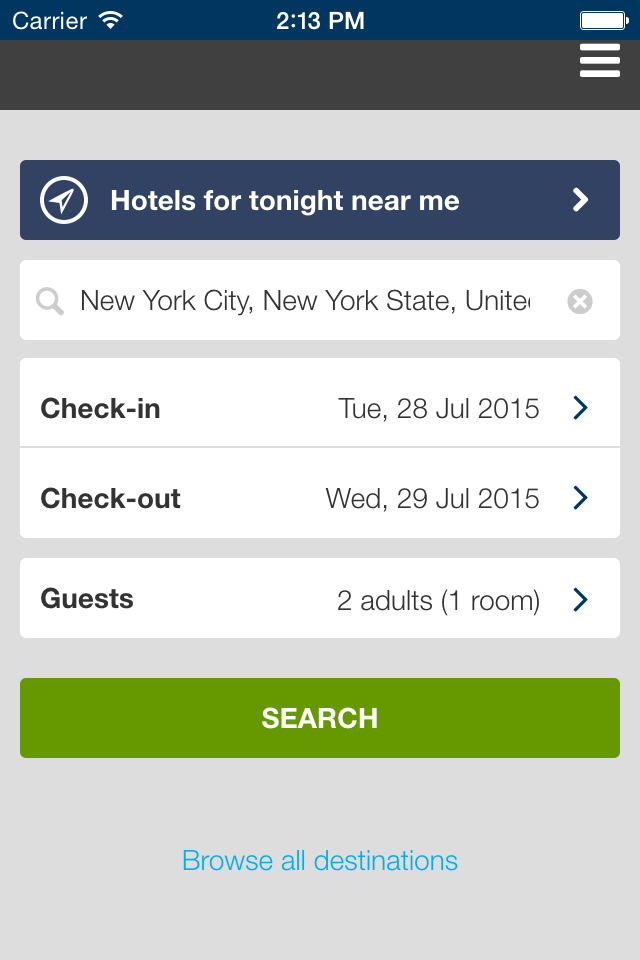Tap the battery indicator icon
Image resolution: width=640 pixels, height=960 pixels.
(x=604, y=21)
